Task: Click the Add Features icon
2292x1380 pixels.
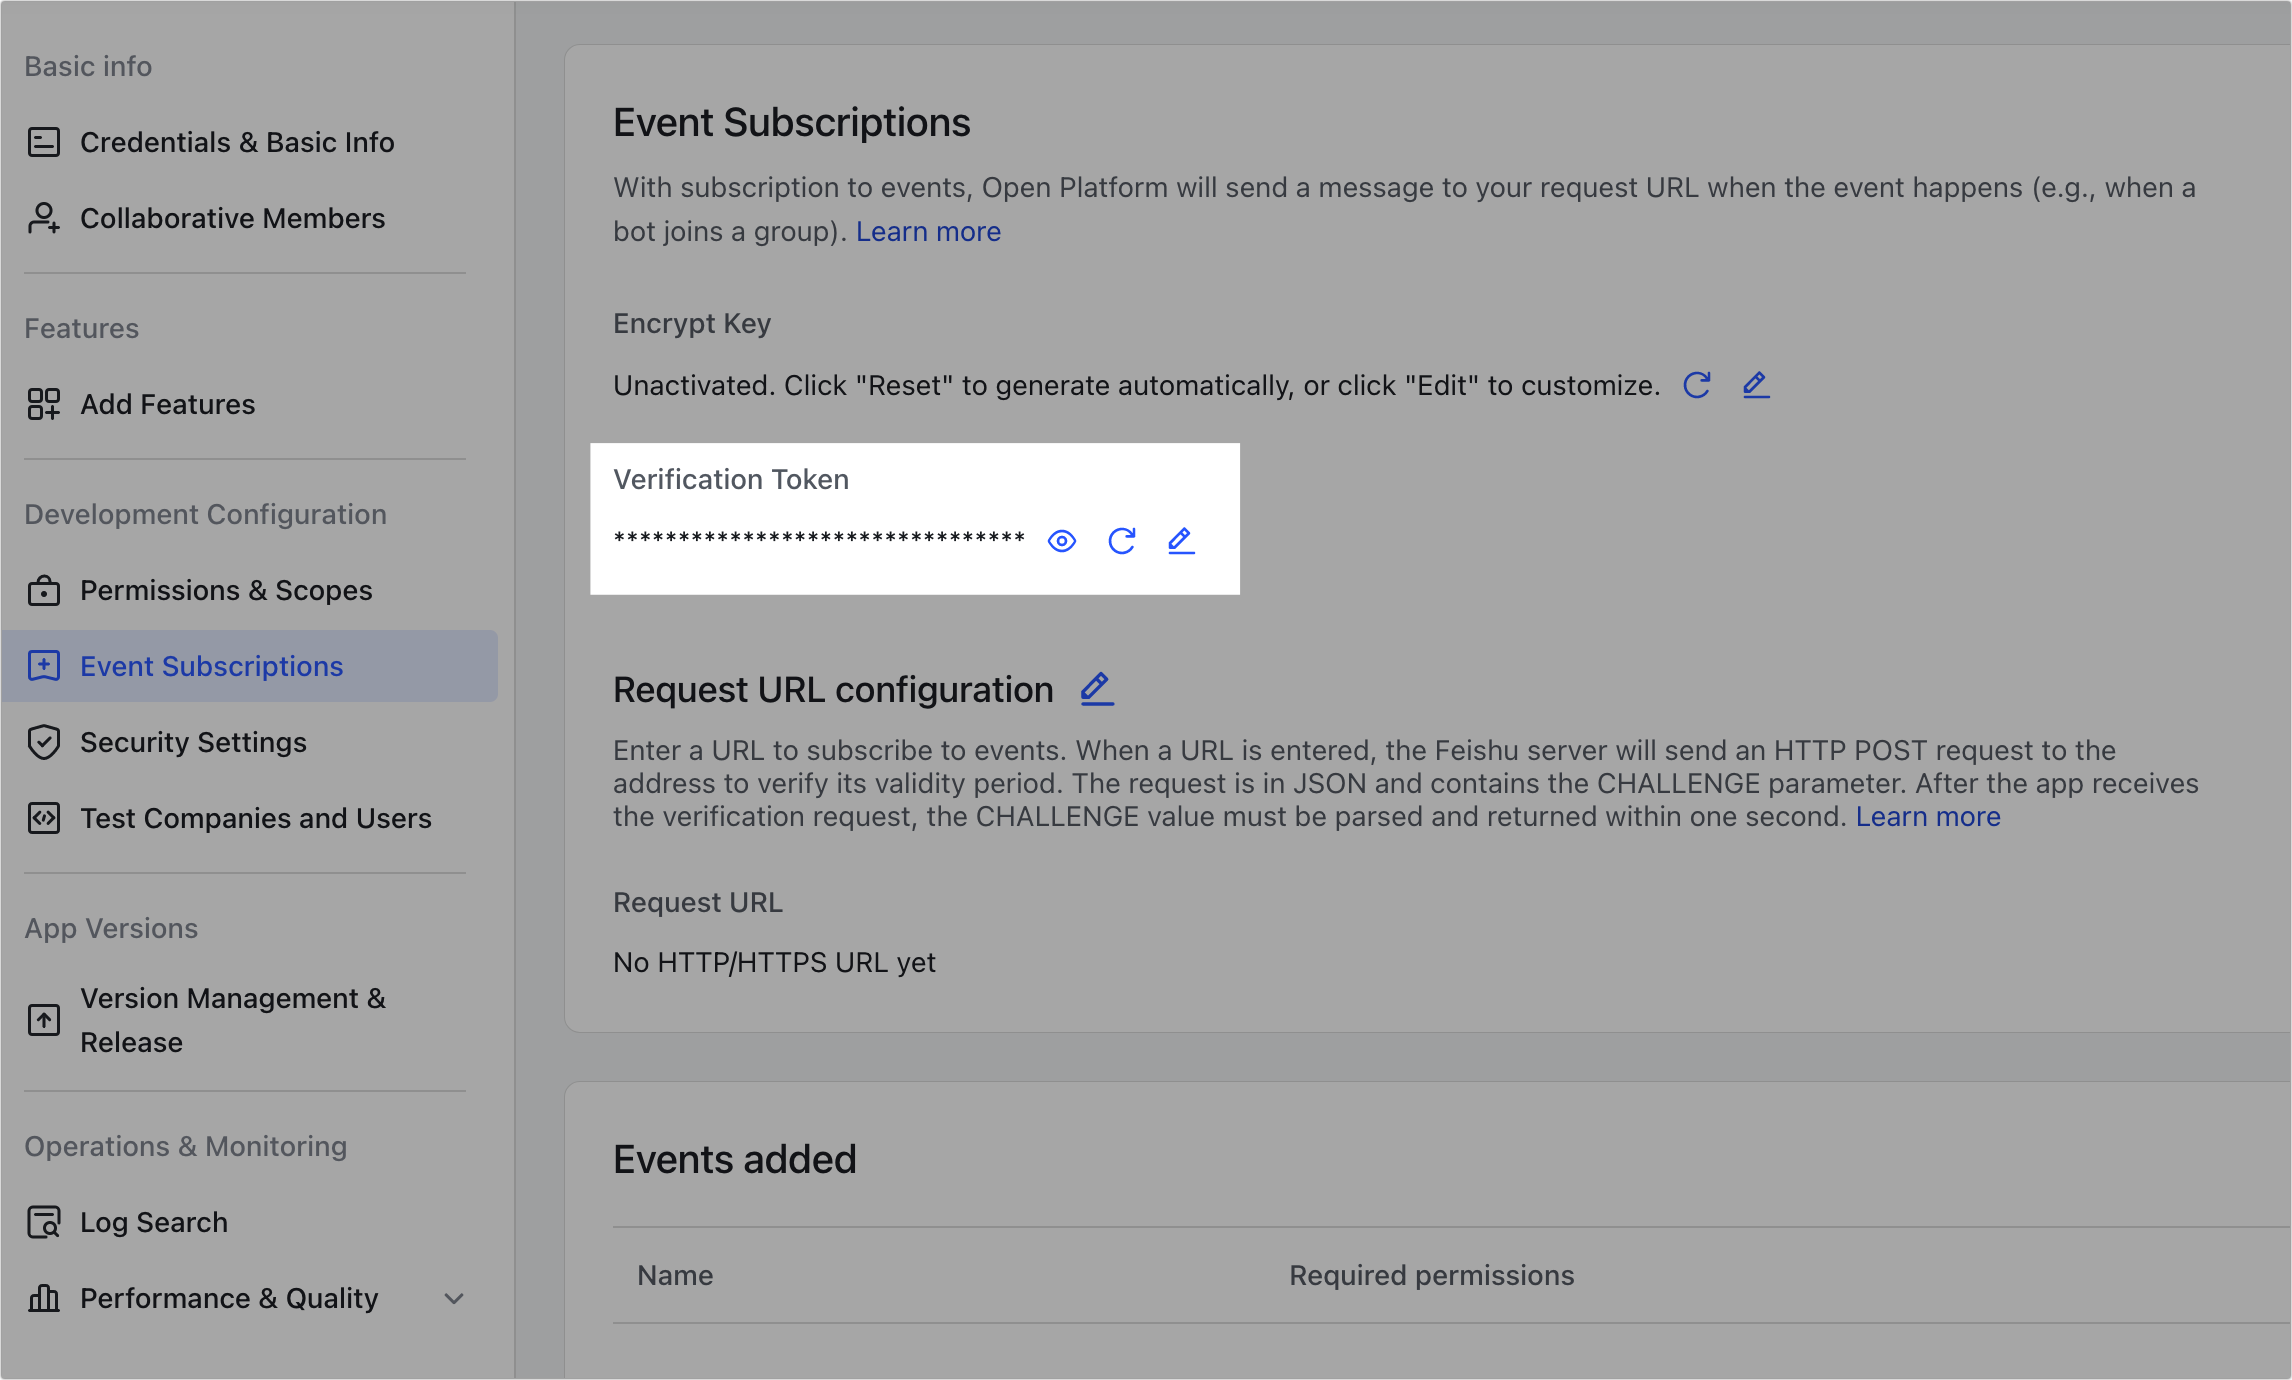Action: point(44,404)
